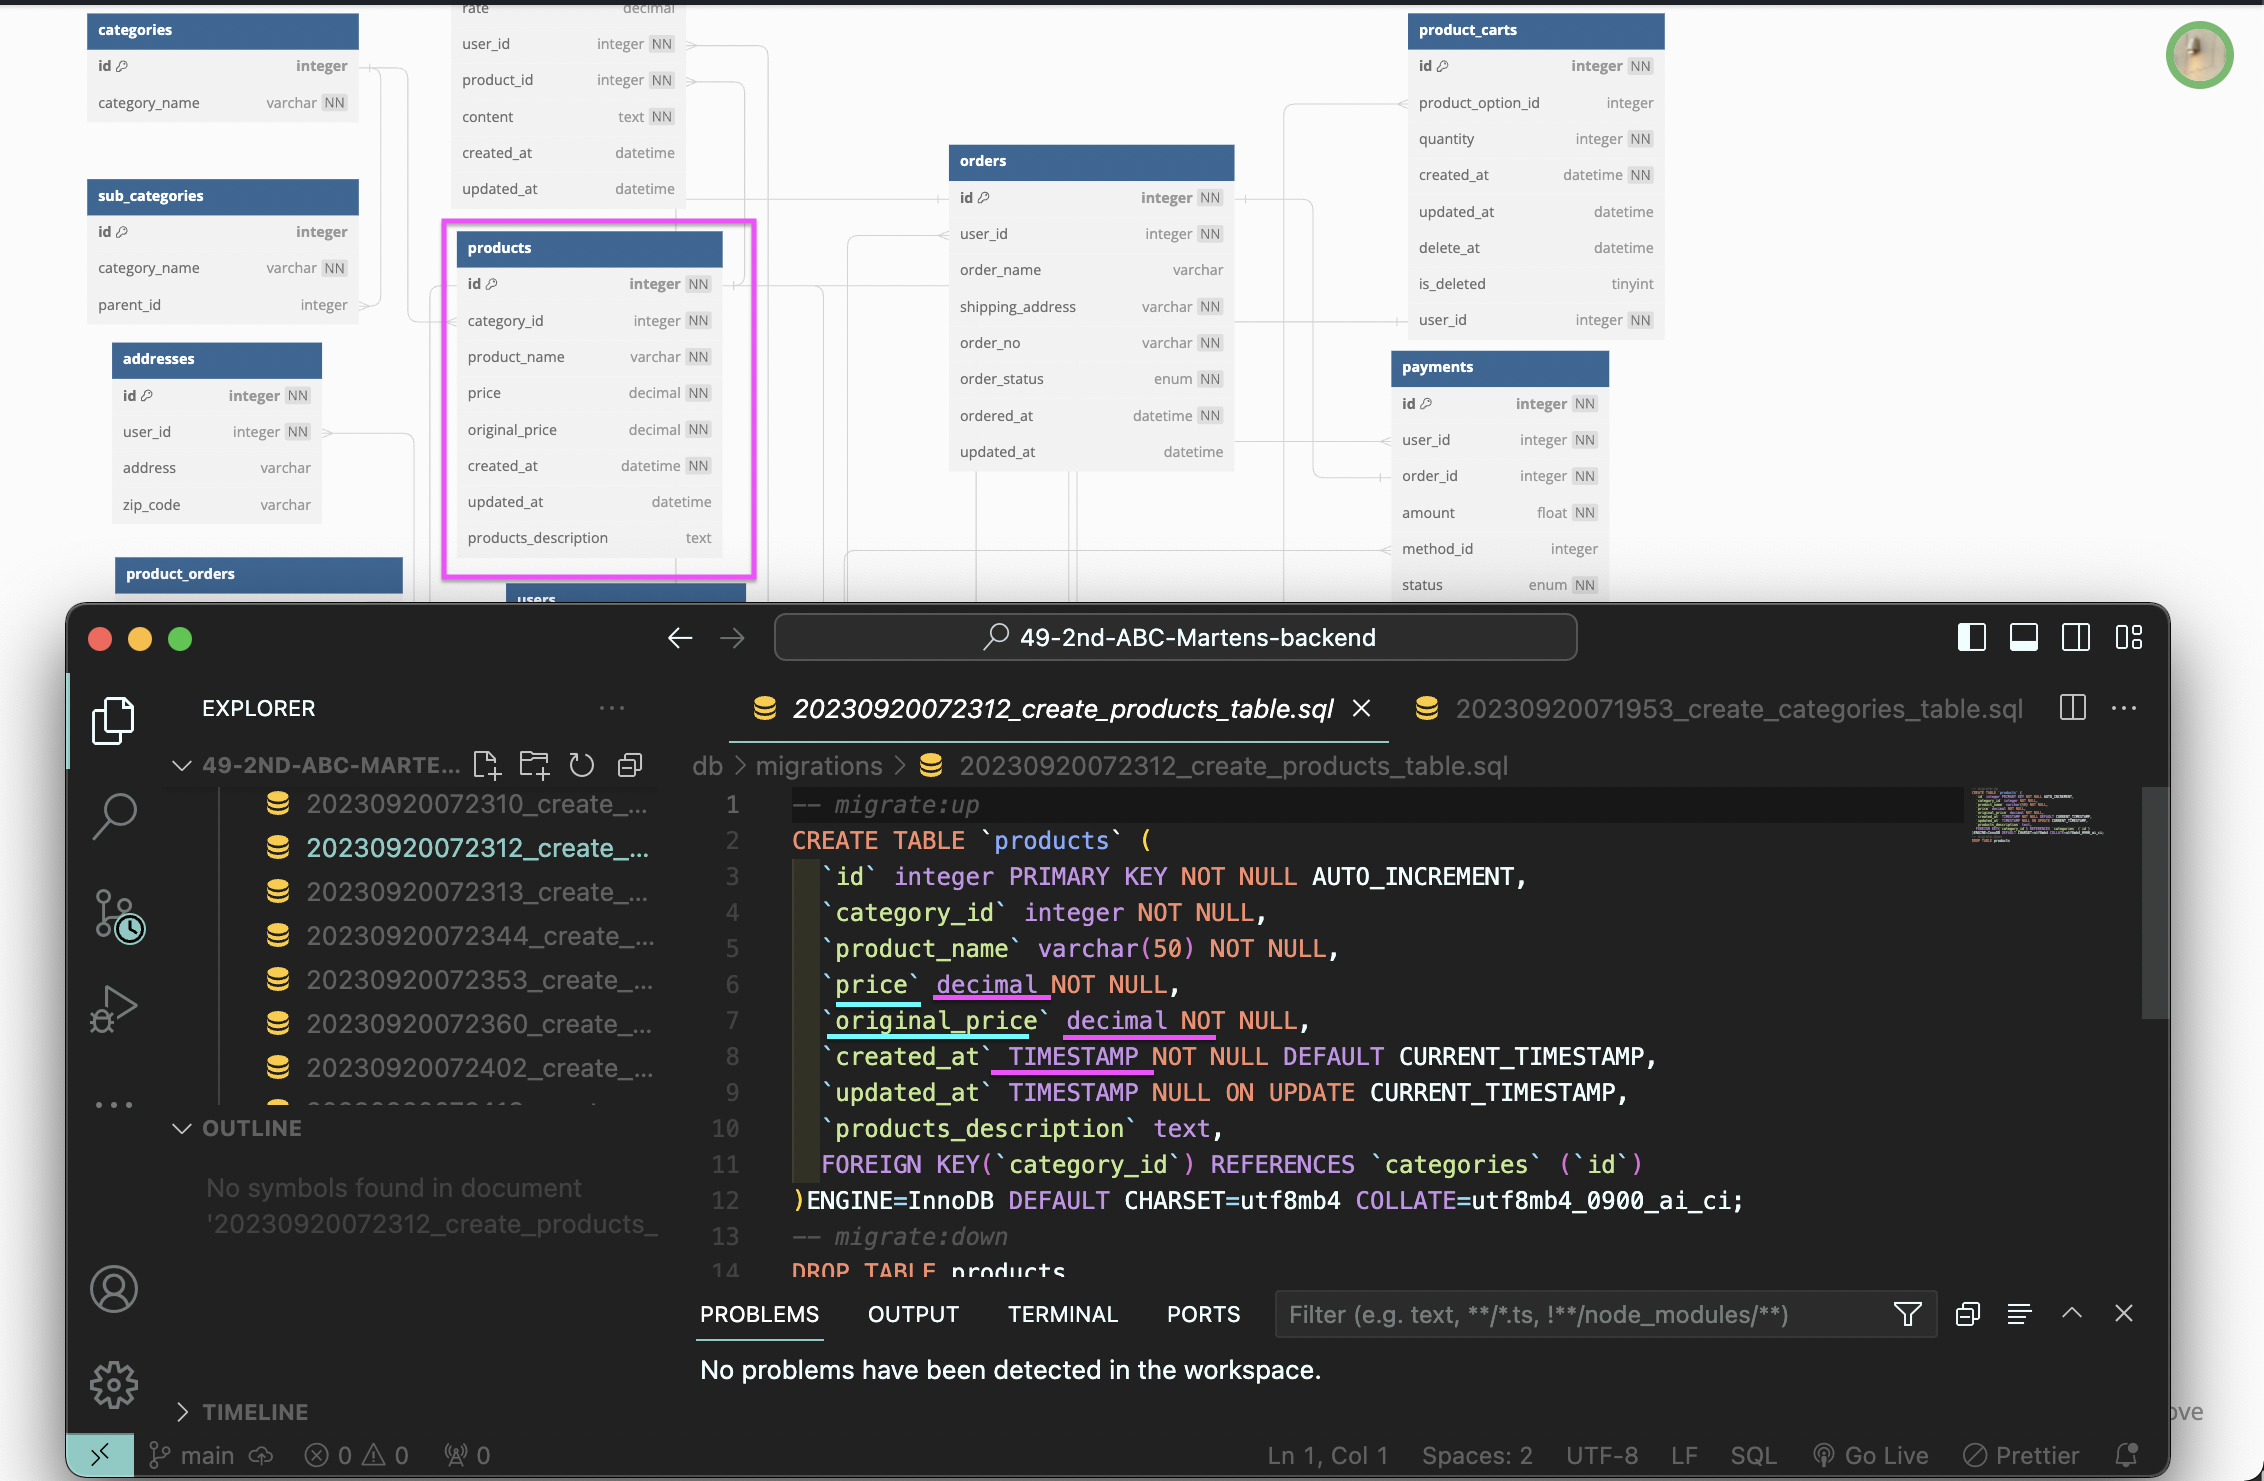Synchronize changes cloud icon in status bar

pyautogui.click(x=261, y=1455)
